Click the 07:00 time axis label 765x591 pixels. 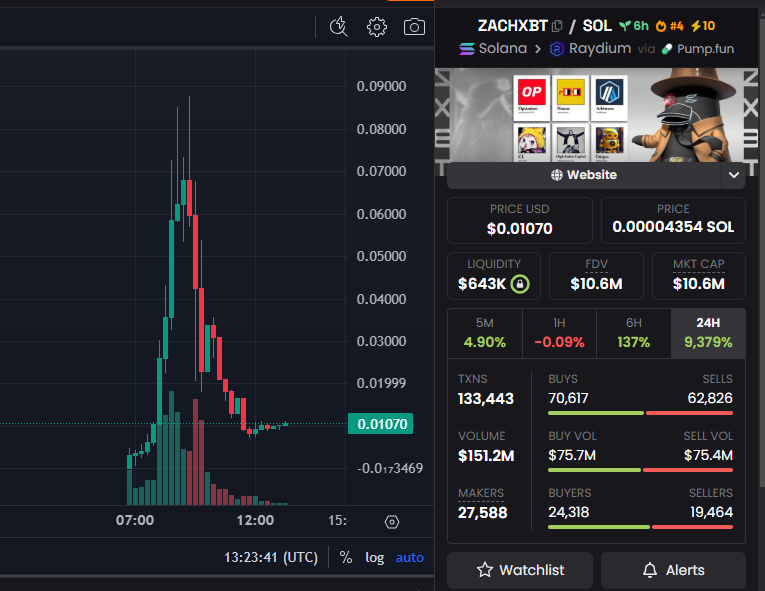pos(135,520)
